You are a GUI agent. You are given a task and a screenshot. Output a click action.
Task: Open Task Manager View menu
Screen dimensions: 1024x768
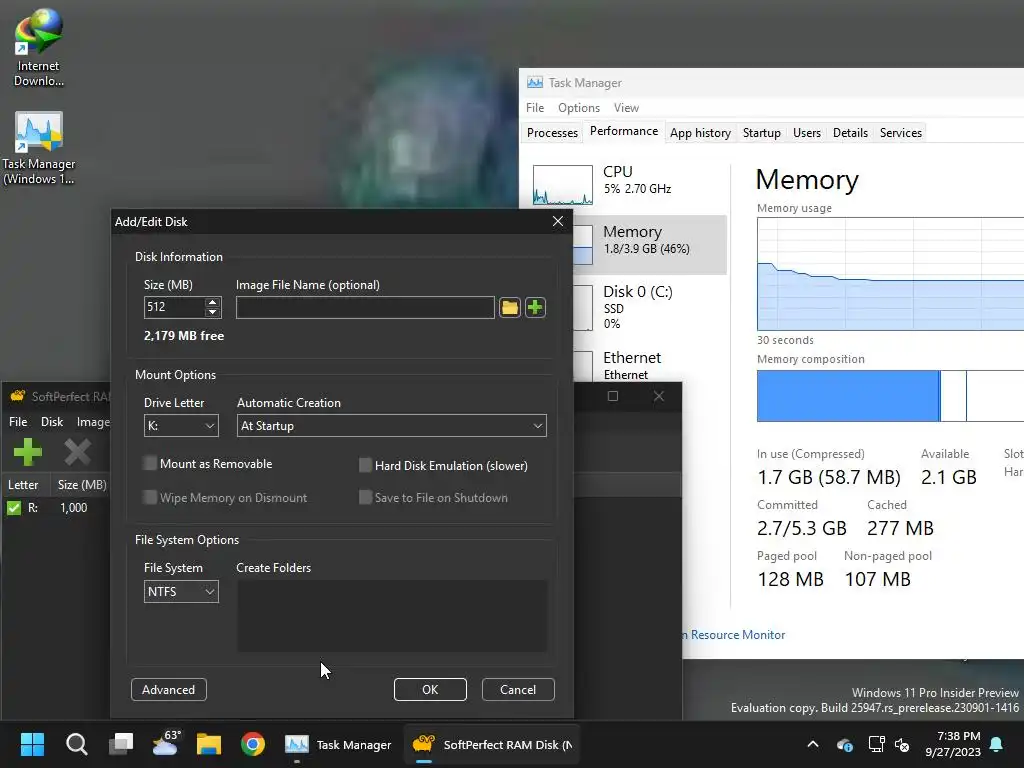pyautogui.click(x=626, y=108)
